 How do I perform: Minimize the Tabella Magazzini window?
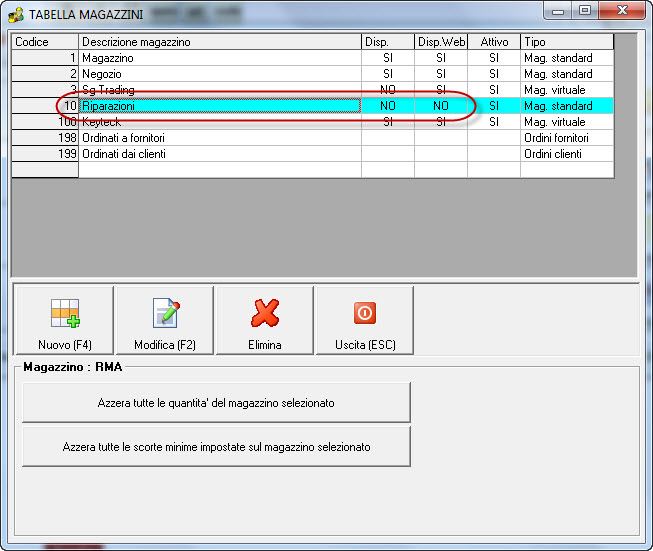tap(558, 11)
